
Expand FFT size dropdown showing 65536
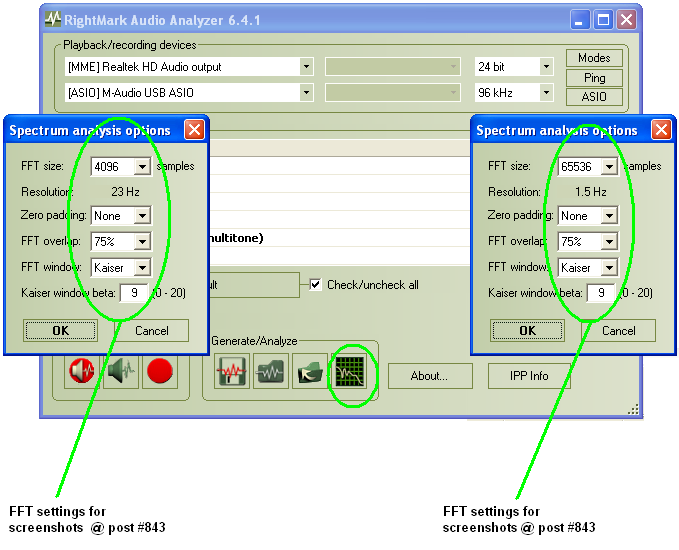click(x=609, y=167)
